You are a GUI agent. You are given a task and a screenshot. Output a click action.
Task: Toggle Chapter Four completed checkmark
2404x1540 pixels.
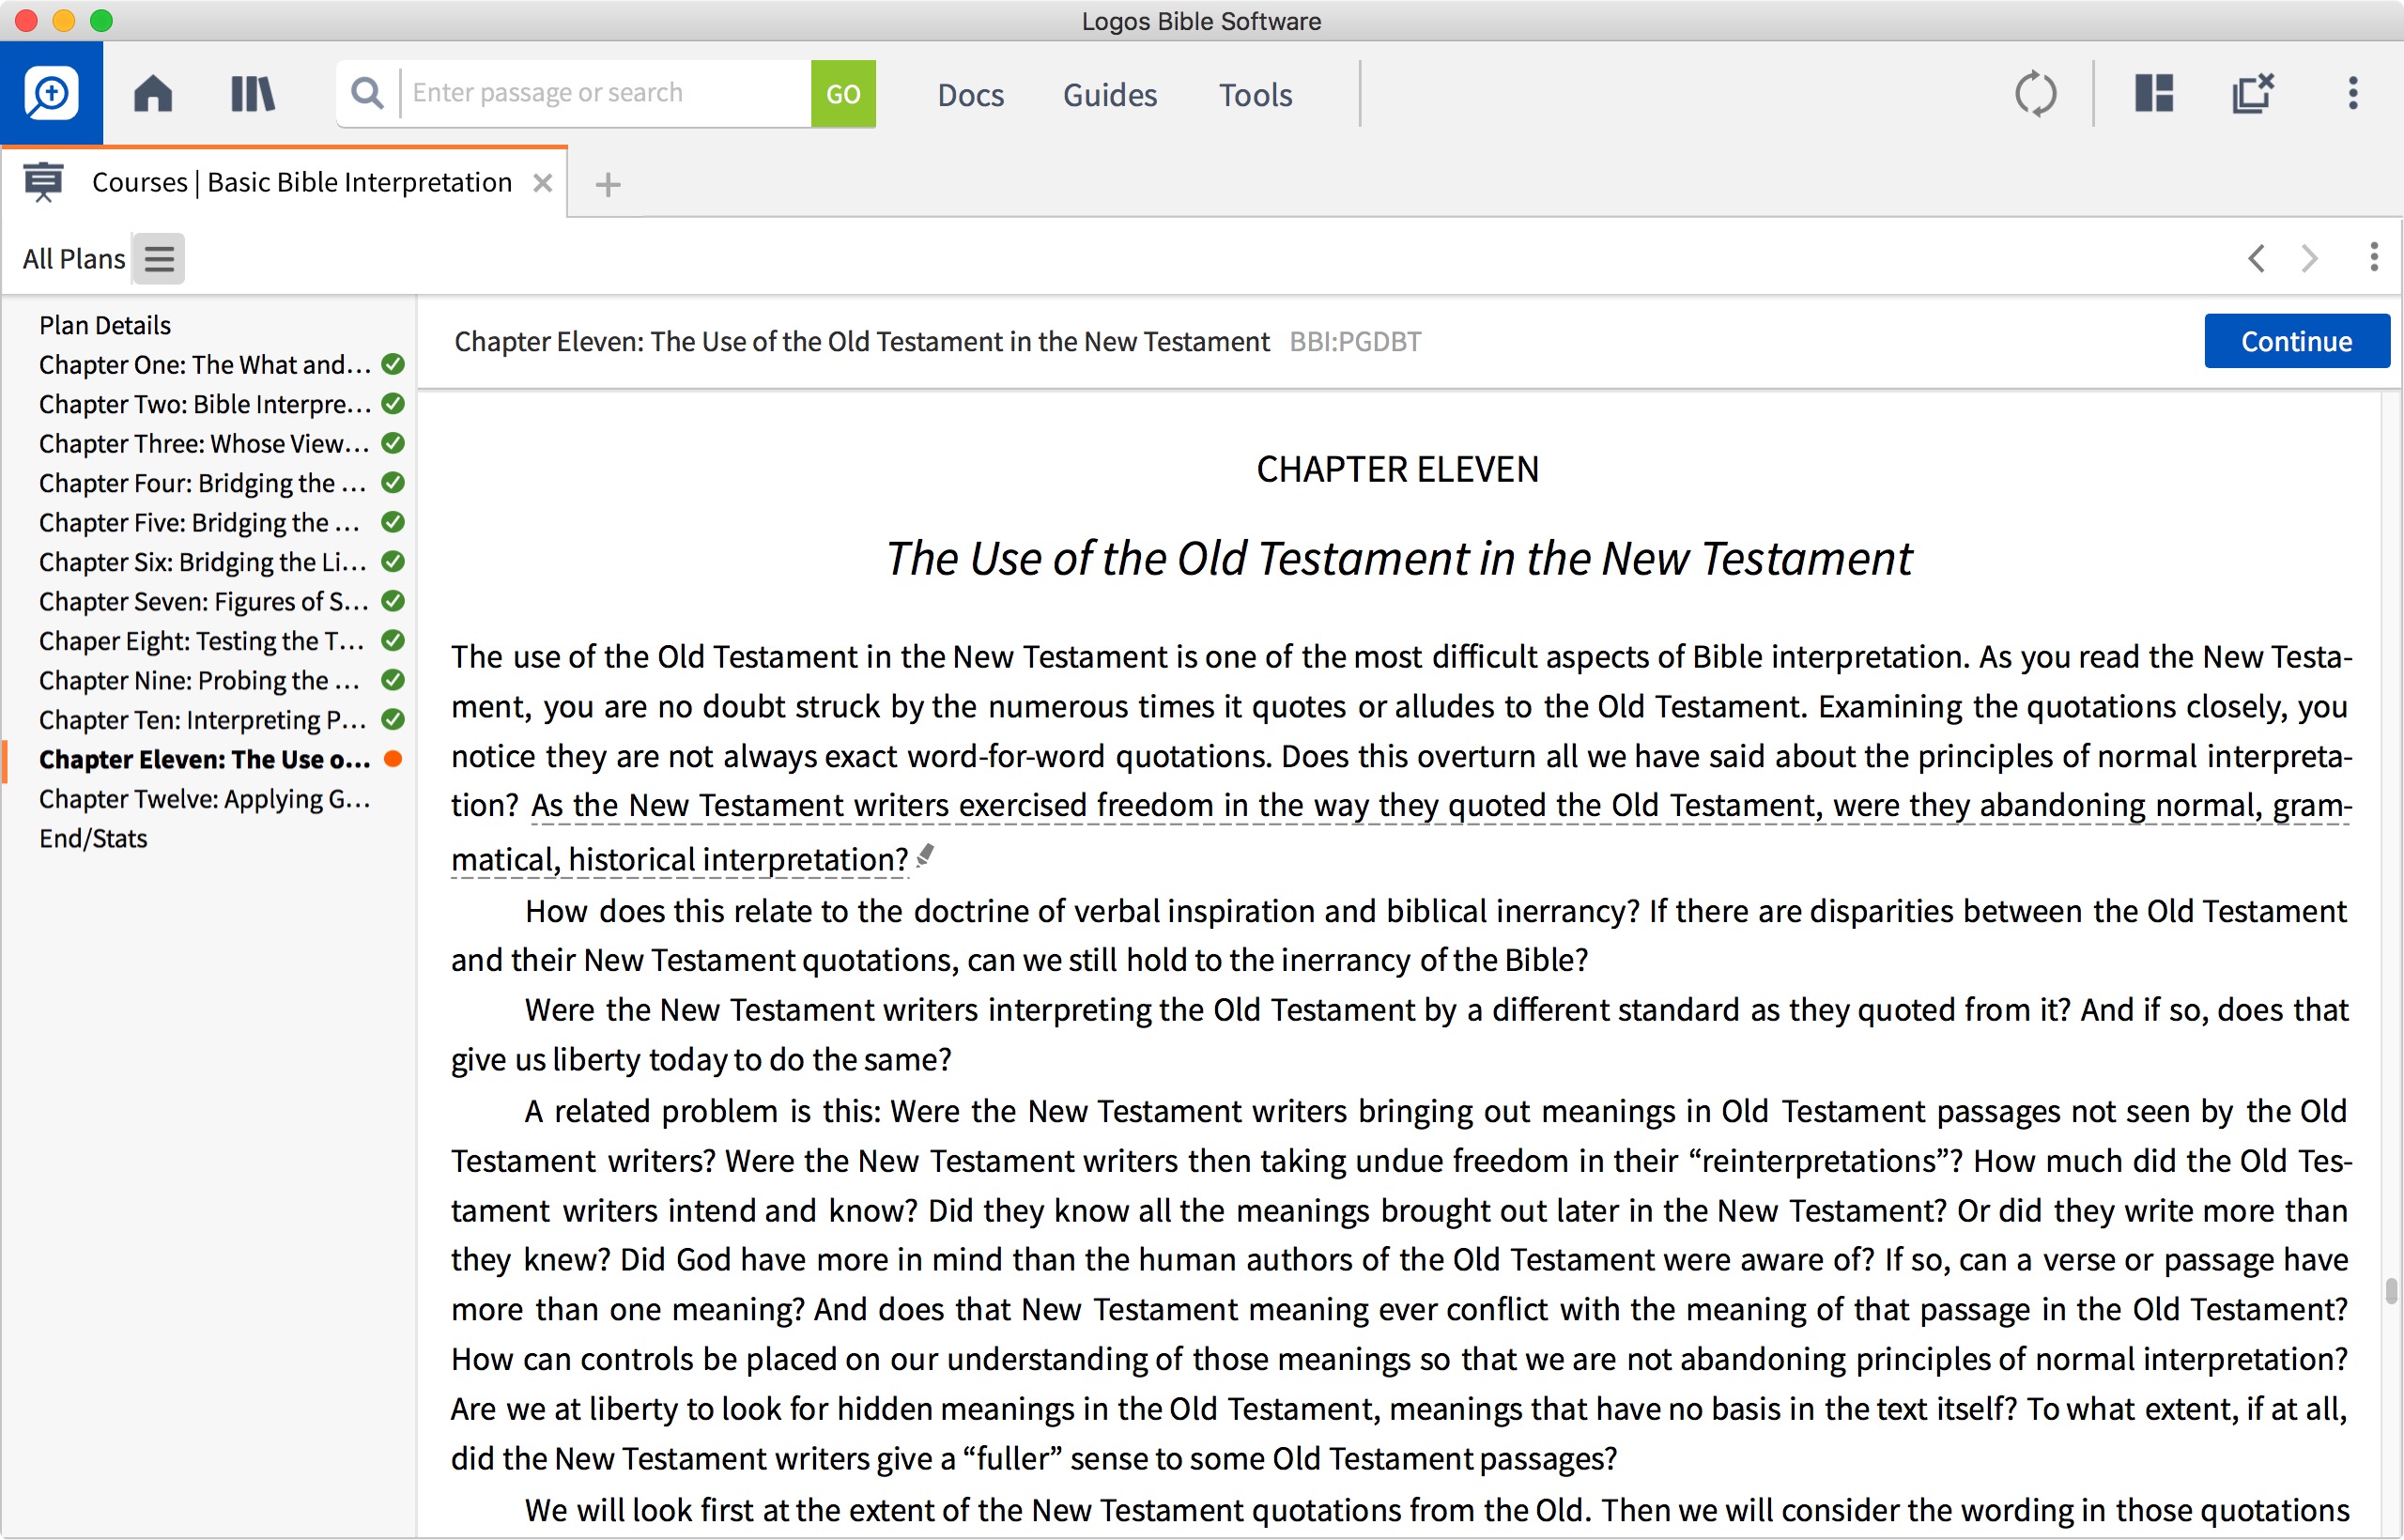pyautogui.click(x=393, y=483)
